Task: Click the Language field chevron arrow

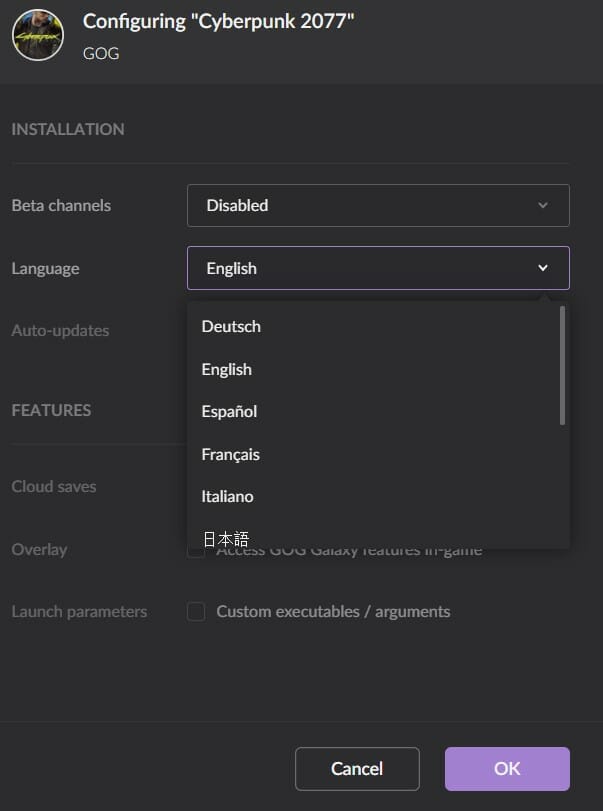Action: [x=543, y=268]
